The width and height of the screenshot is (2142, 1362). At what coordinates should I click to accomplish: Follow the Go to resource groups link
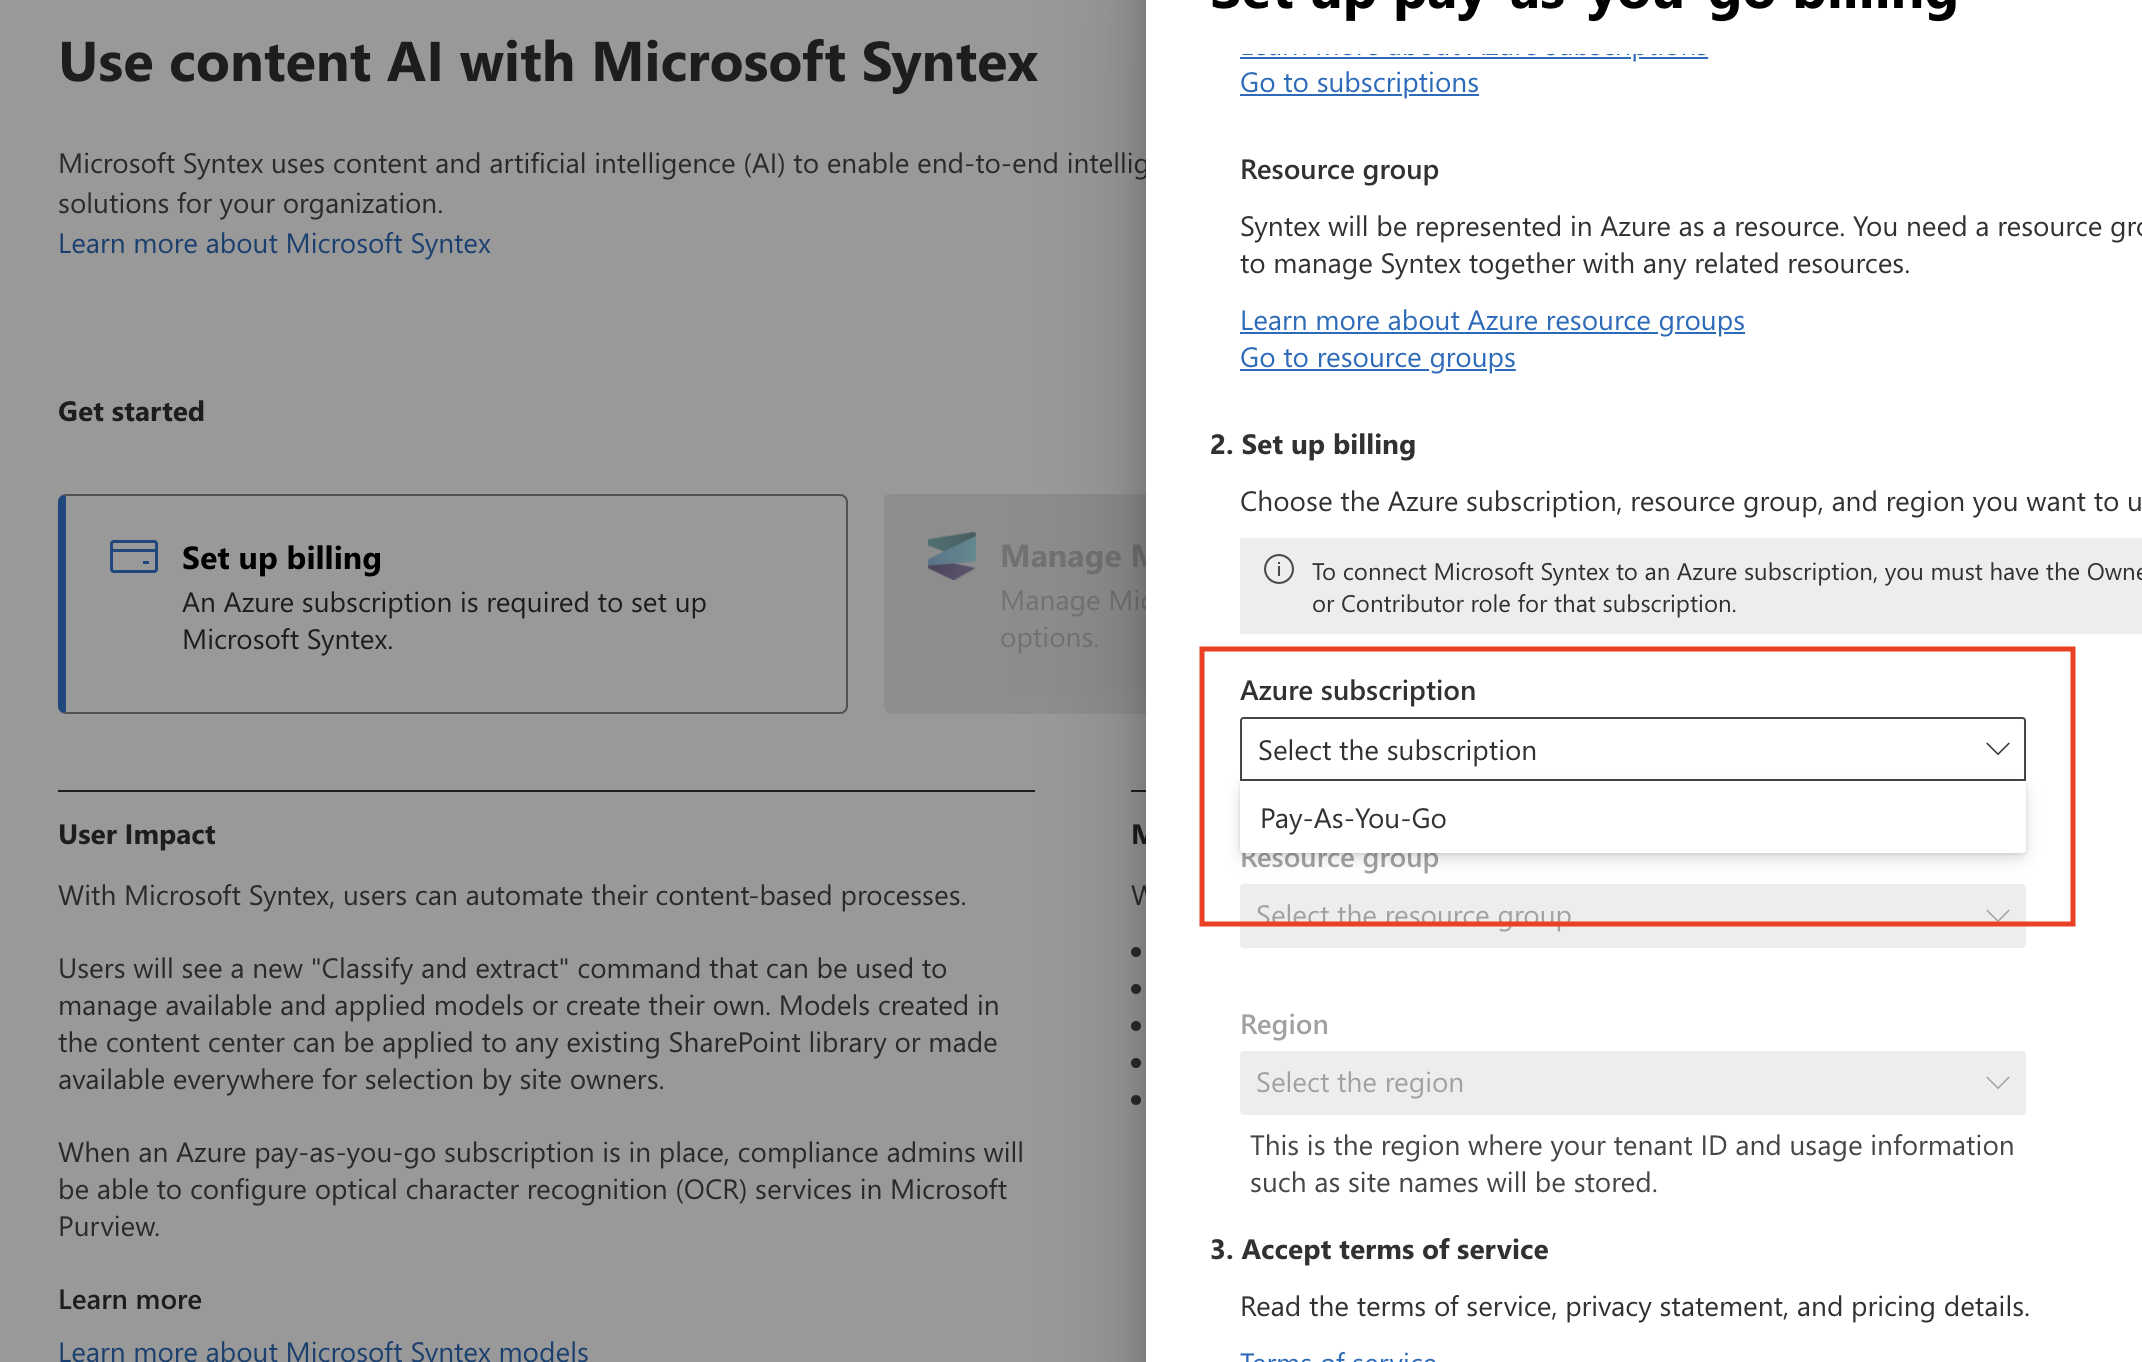click(1377, 358)
